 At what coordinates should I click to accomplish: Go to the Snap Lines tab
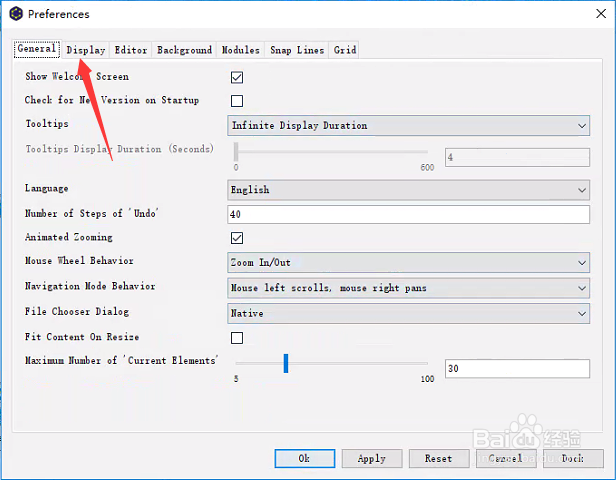pos(297,50)
